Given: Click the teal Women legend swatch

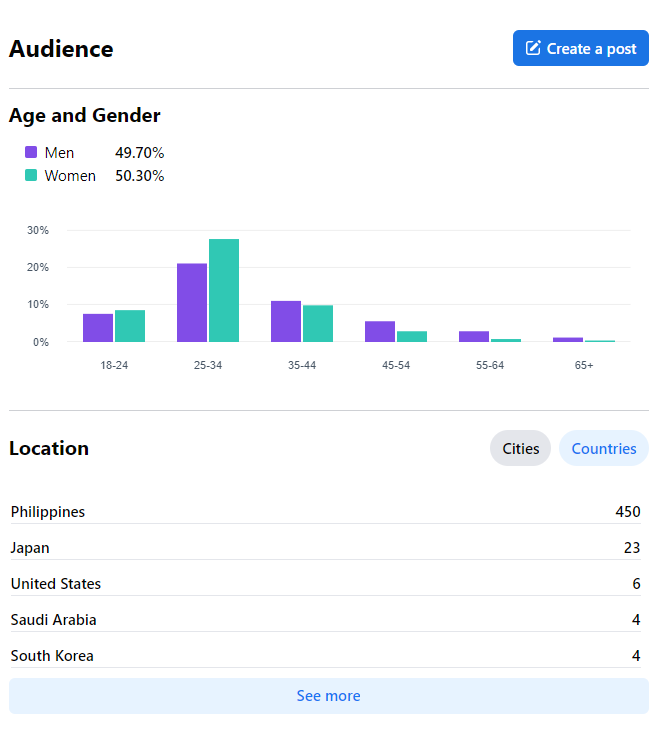Looking at the screenshot, I should tap(31, 176).
